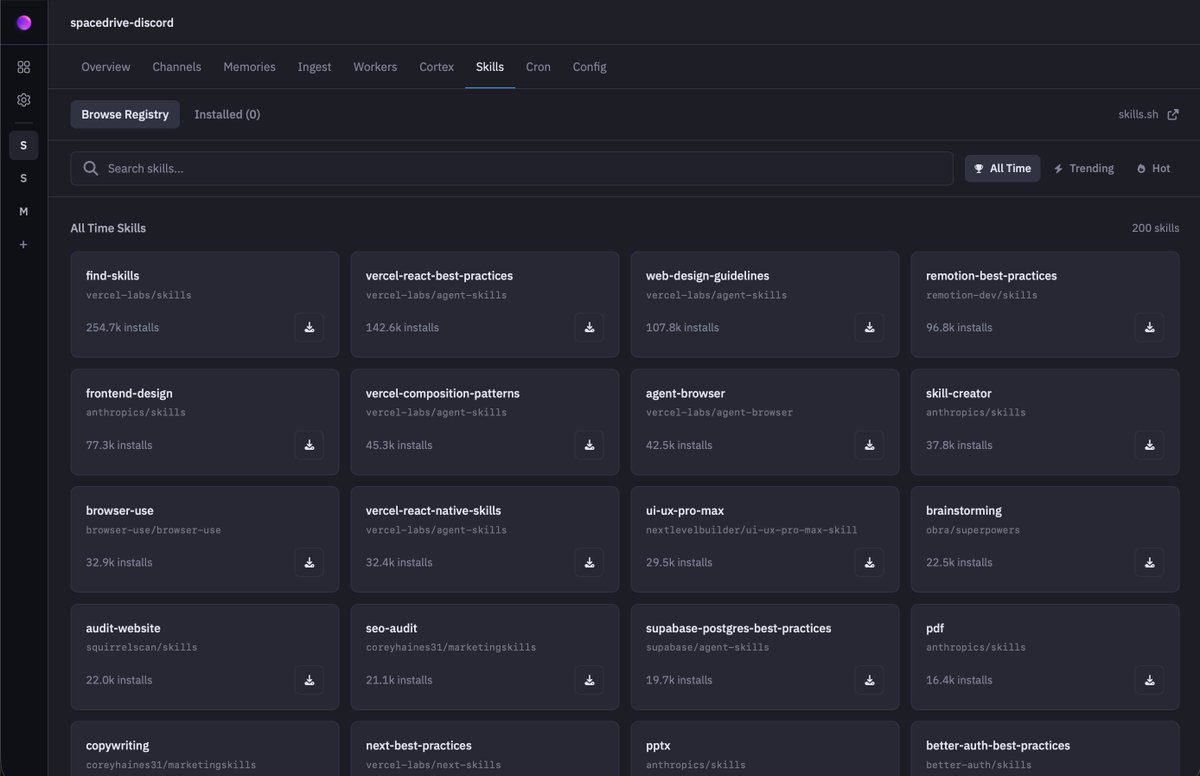Open the Ingest tab
Viewport: 1200px width, 776px height.
click(314, 67)
